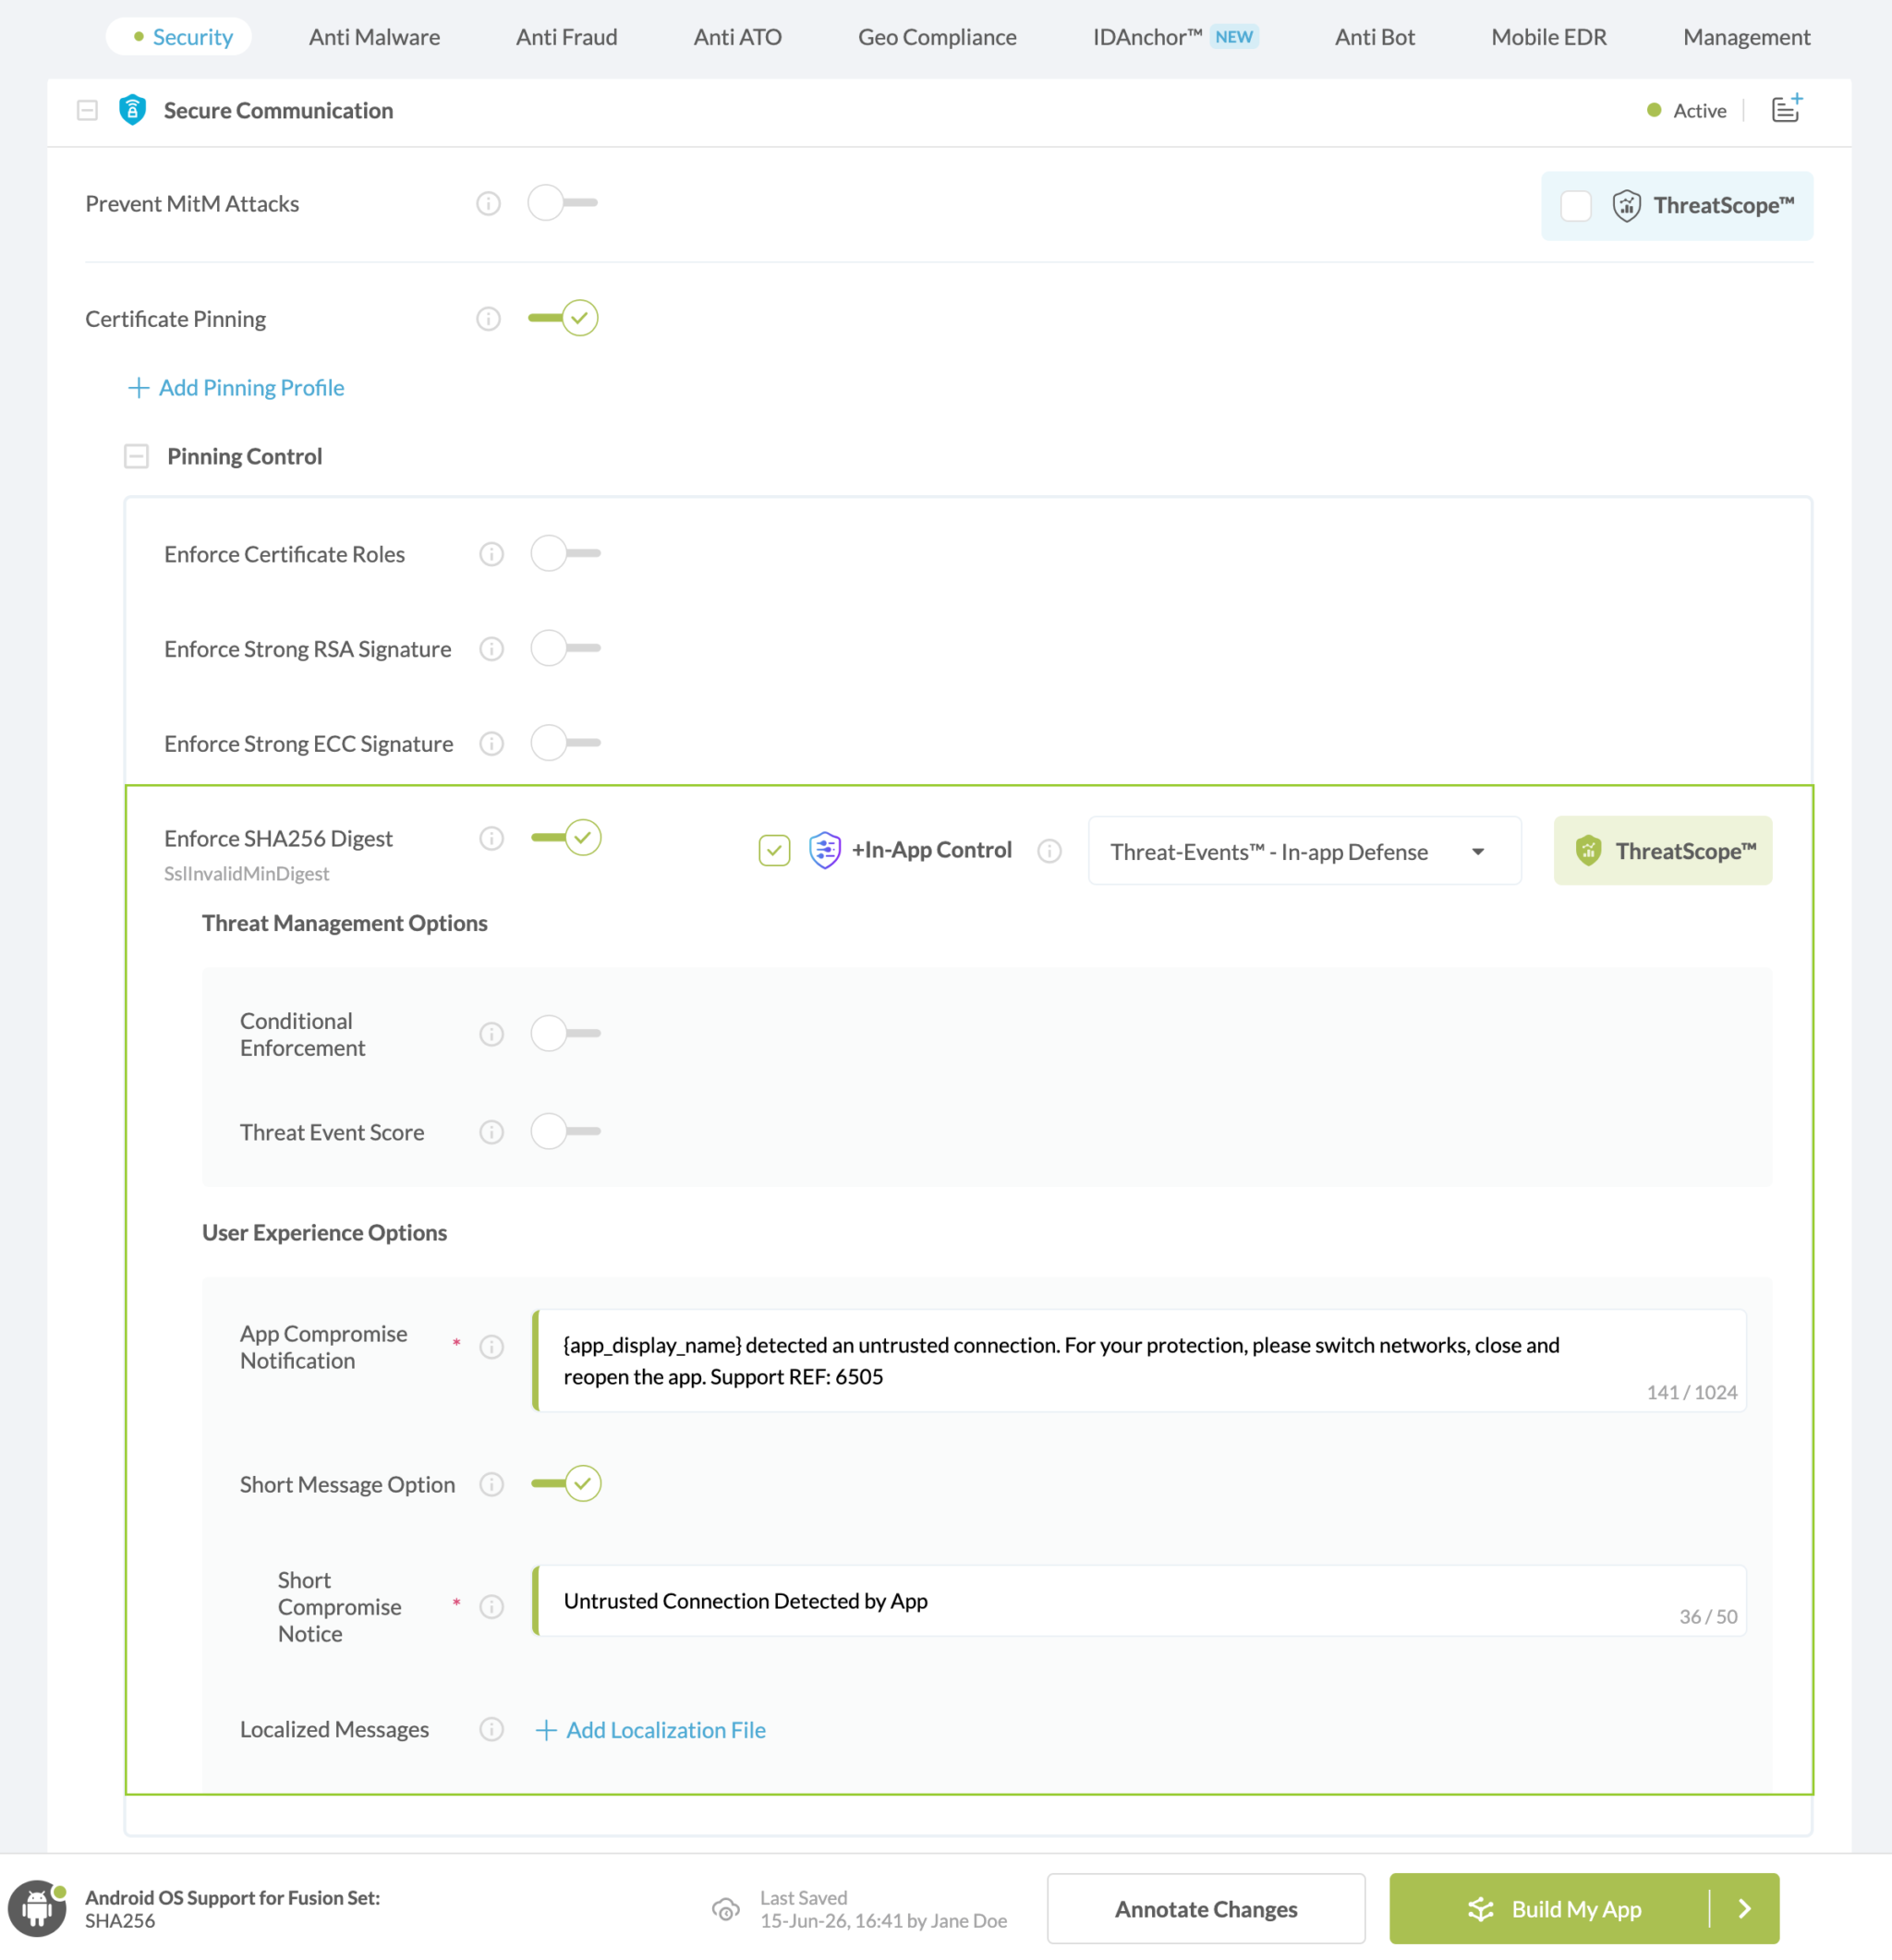
Task: Click the In-App Control shield icon
Action: [x=824, y=851]
